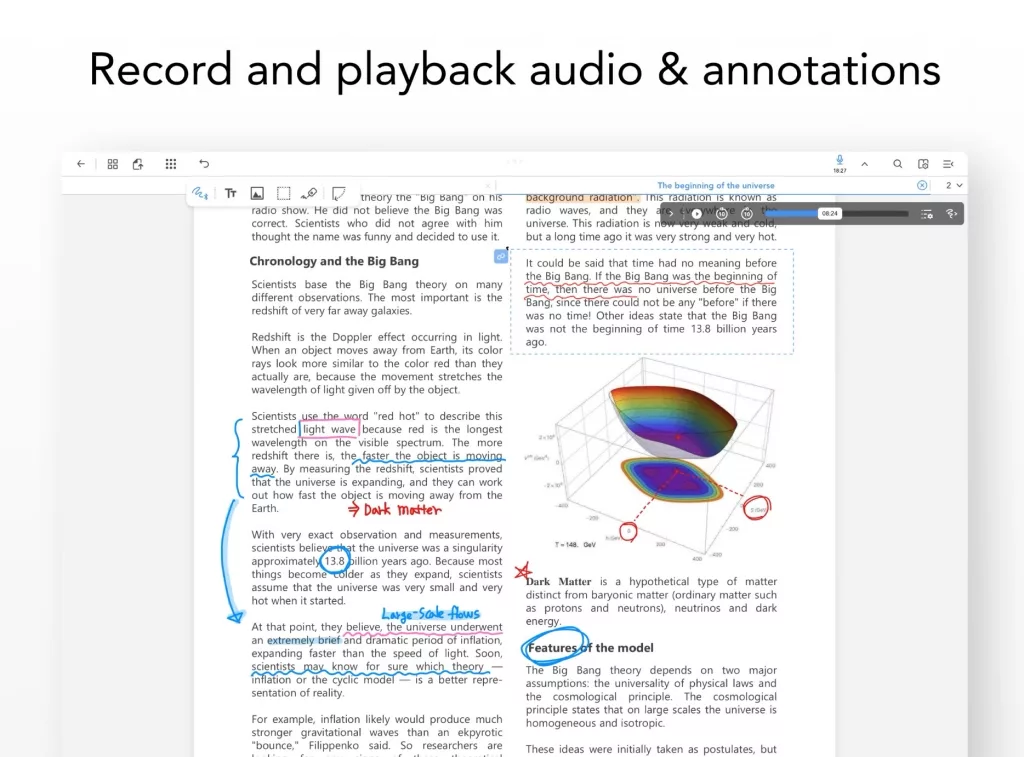Screen dimensions: 1024x757
Task: Go back using the left arrow
Action: point(80,164)
